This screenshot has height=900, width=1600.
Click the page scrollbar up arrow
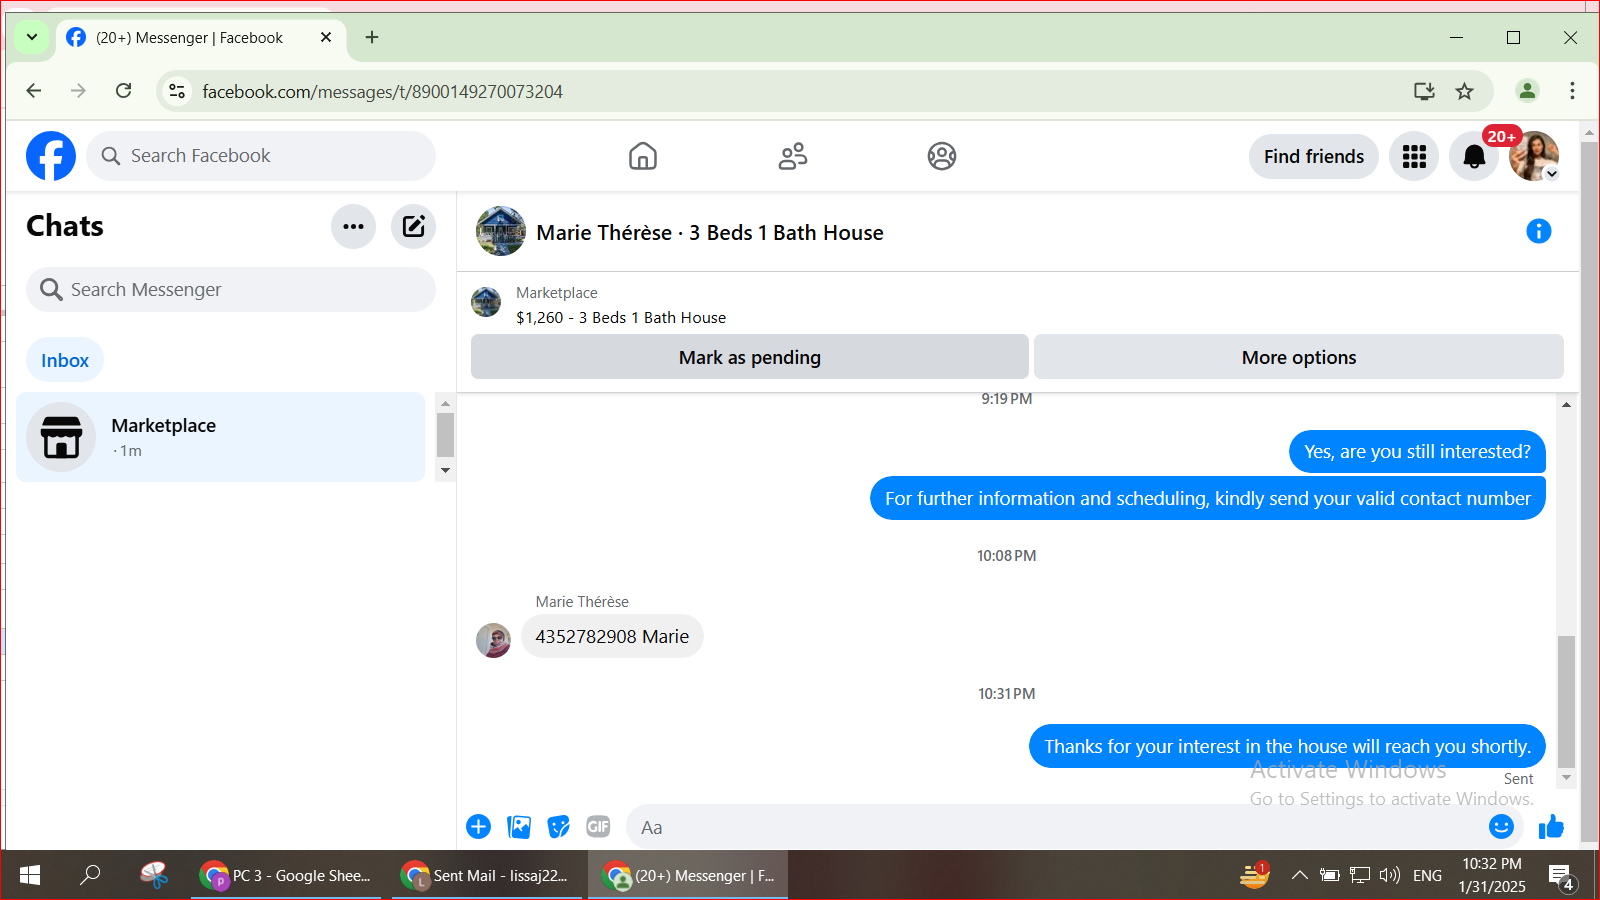pyautogui.click(x=1589, y=132)
